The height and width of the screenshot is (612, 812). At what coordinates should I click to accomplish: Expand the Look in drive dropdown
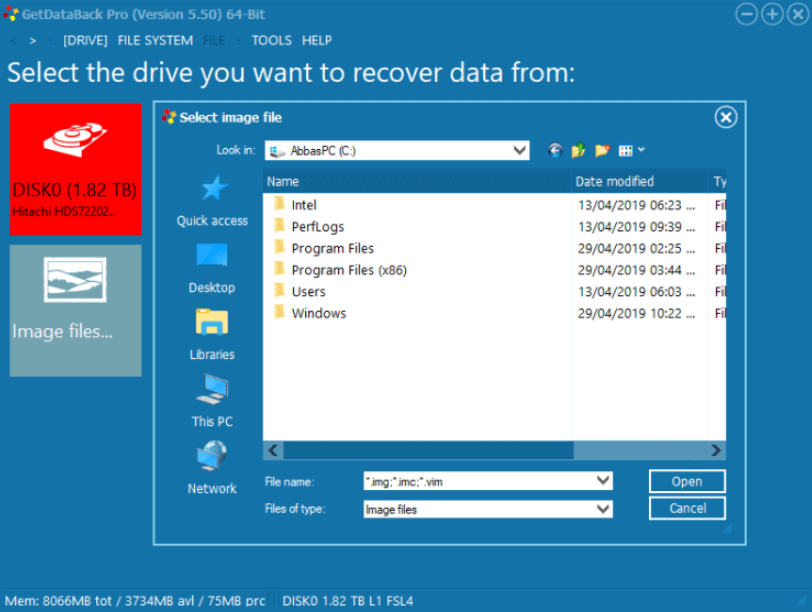[519, 151]
